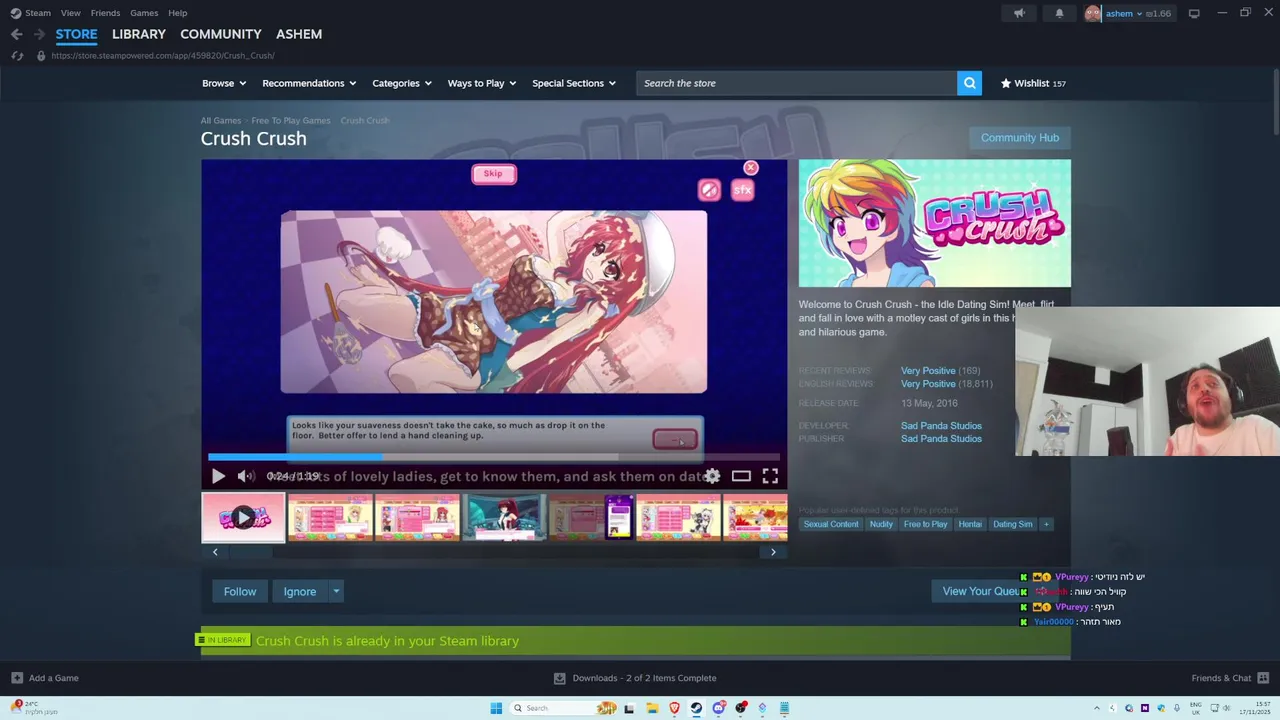Open the View menu
This screenshot has height=720, width=1280.
coord(70,13)
